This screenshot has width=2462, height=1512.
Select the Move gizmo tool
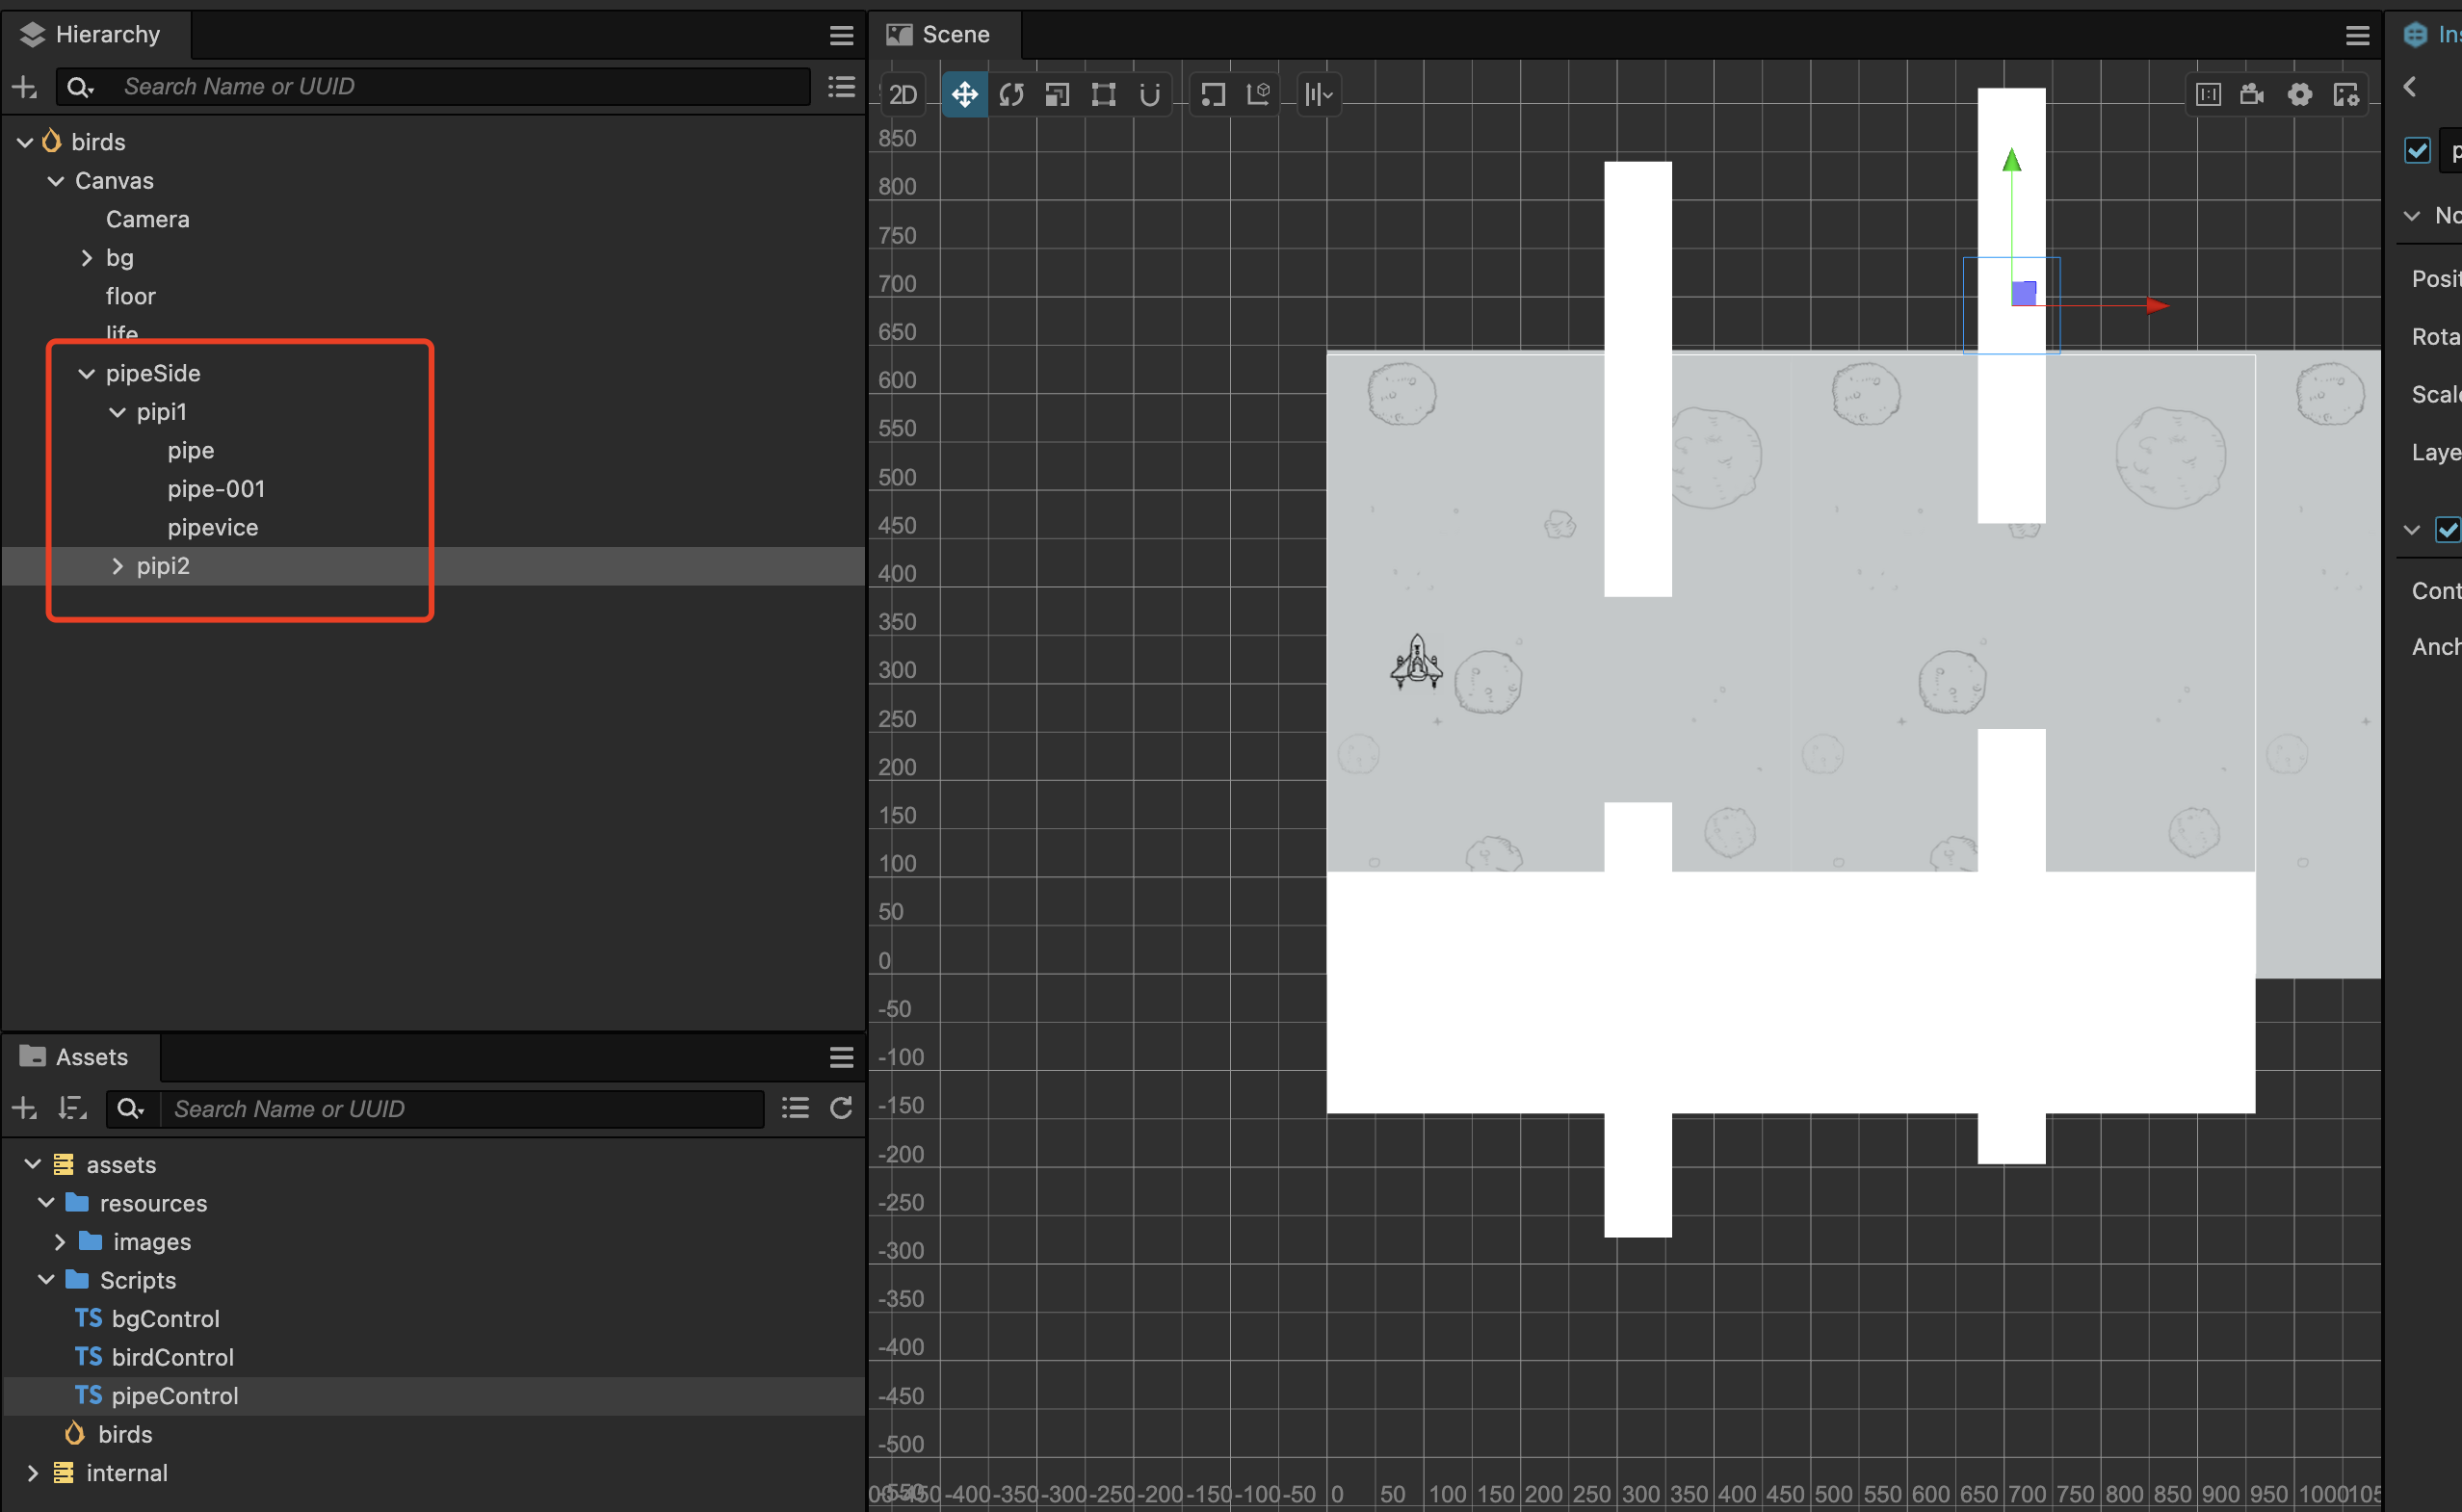[x=964, y=94]
